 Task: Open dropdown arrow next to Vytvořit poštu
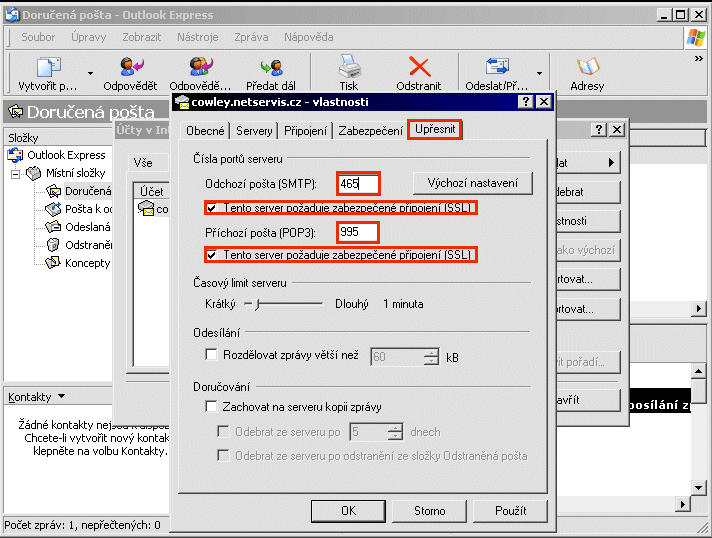pyautogui.click(x=90, y=73)
